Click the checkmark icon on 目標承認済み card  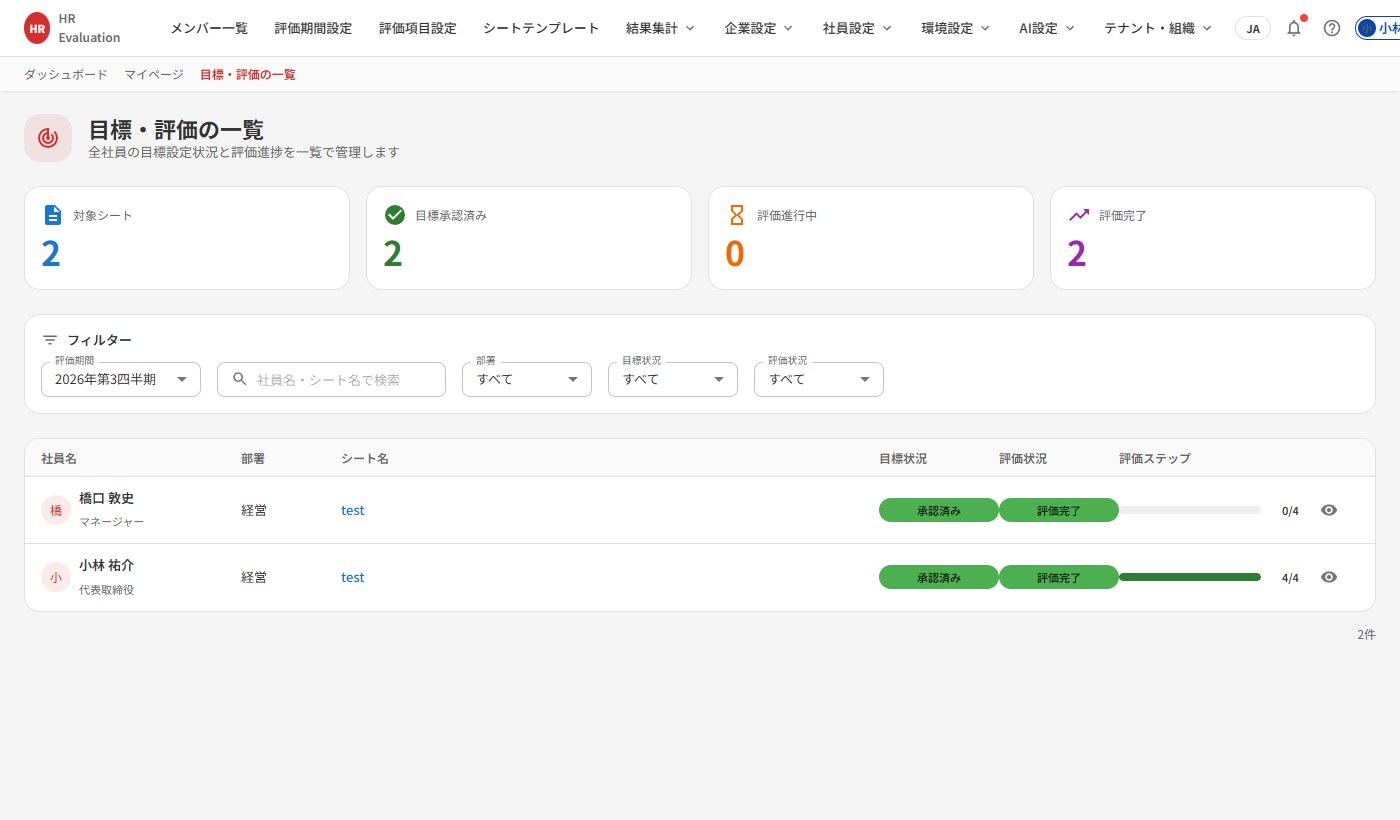(395, 215)
